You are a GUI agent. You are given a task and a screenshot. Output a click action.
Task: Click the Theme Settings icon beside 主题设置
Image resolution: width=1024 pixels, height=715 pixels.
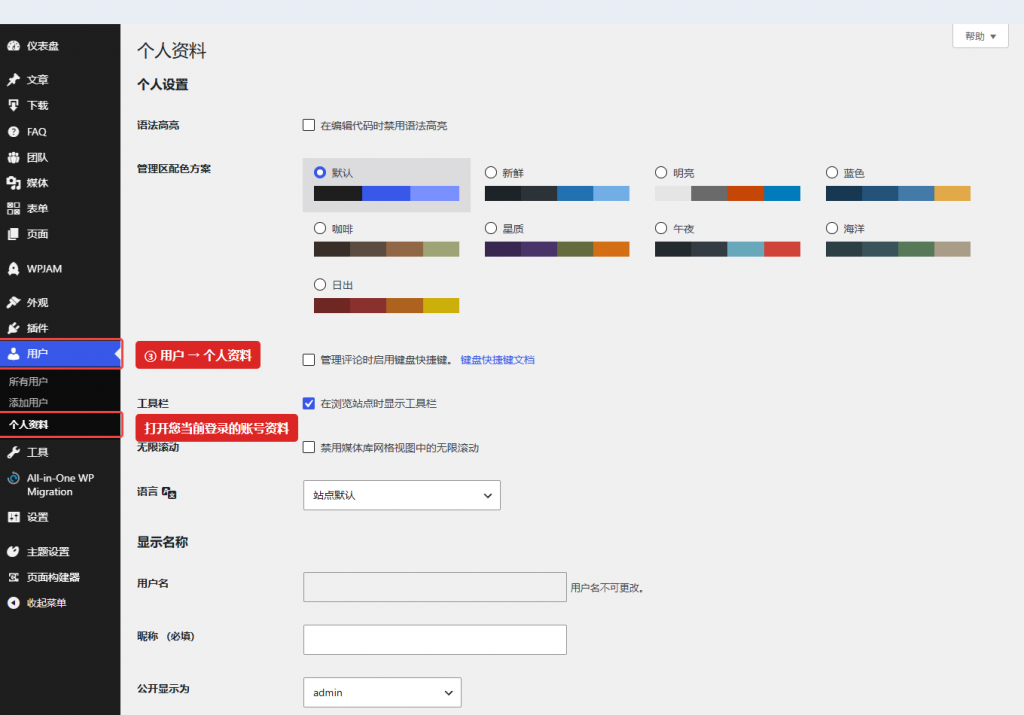pos(13,552)
